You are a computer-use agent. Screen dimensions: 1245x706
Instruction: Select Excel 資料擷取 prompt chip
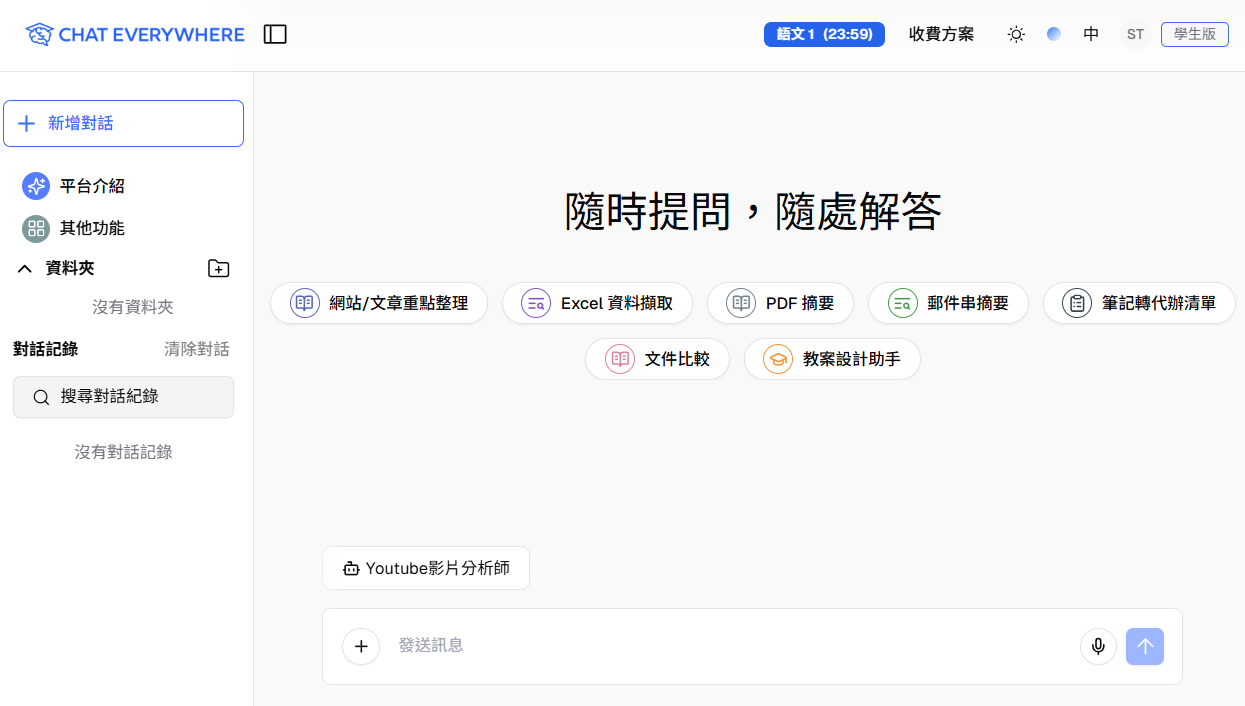[x=597, y=303]
